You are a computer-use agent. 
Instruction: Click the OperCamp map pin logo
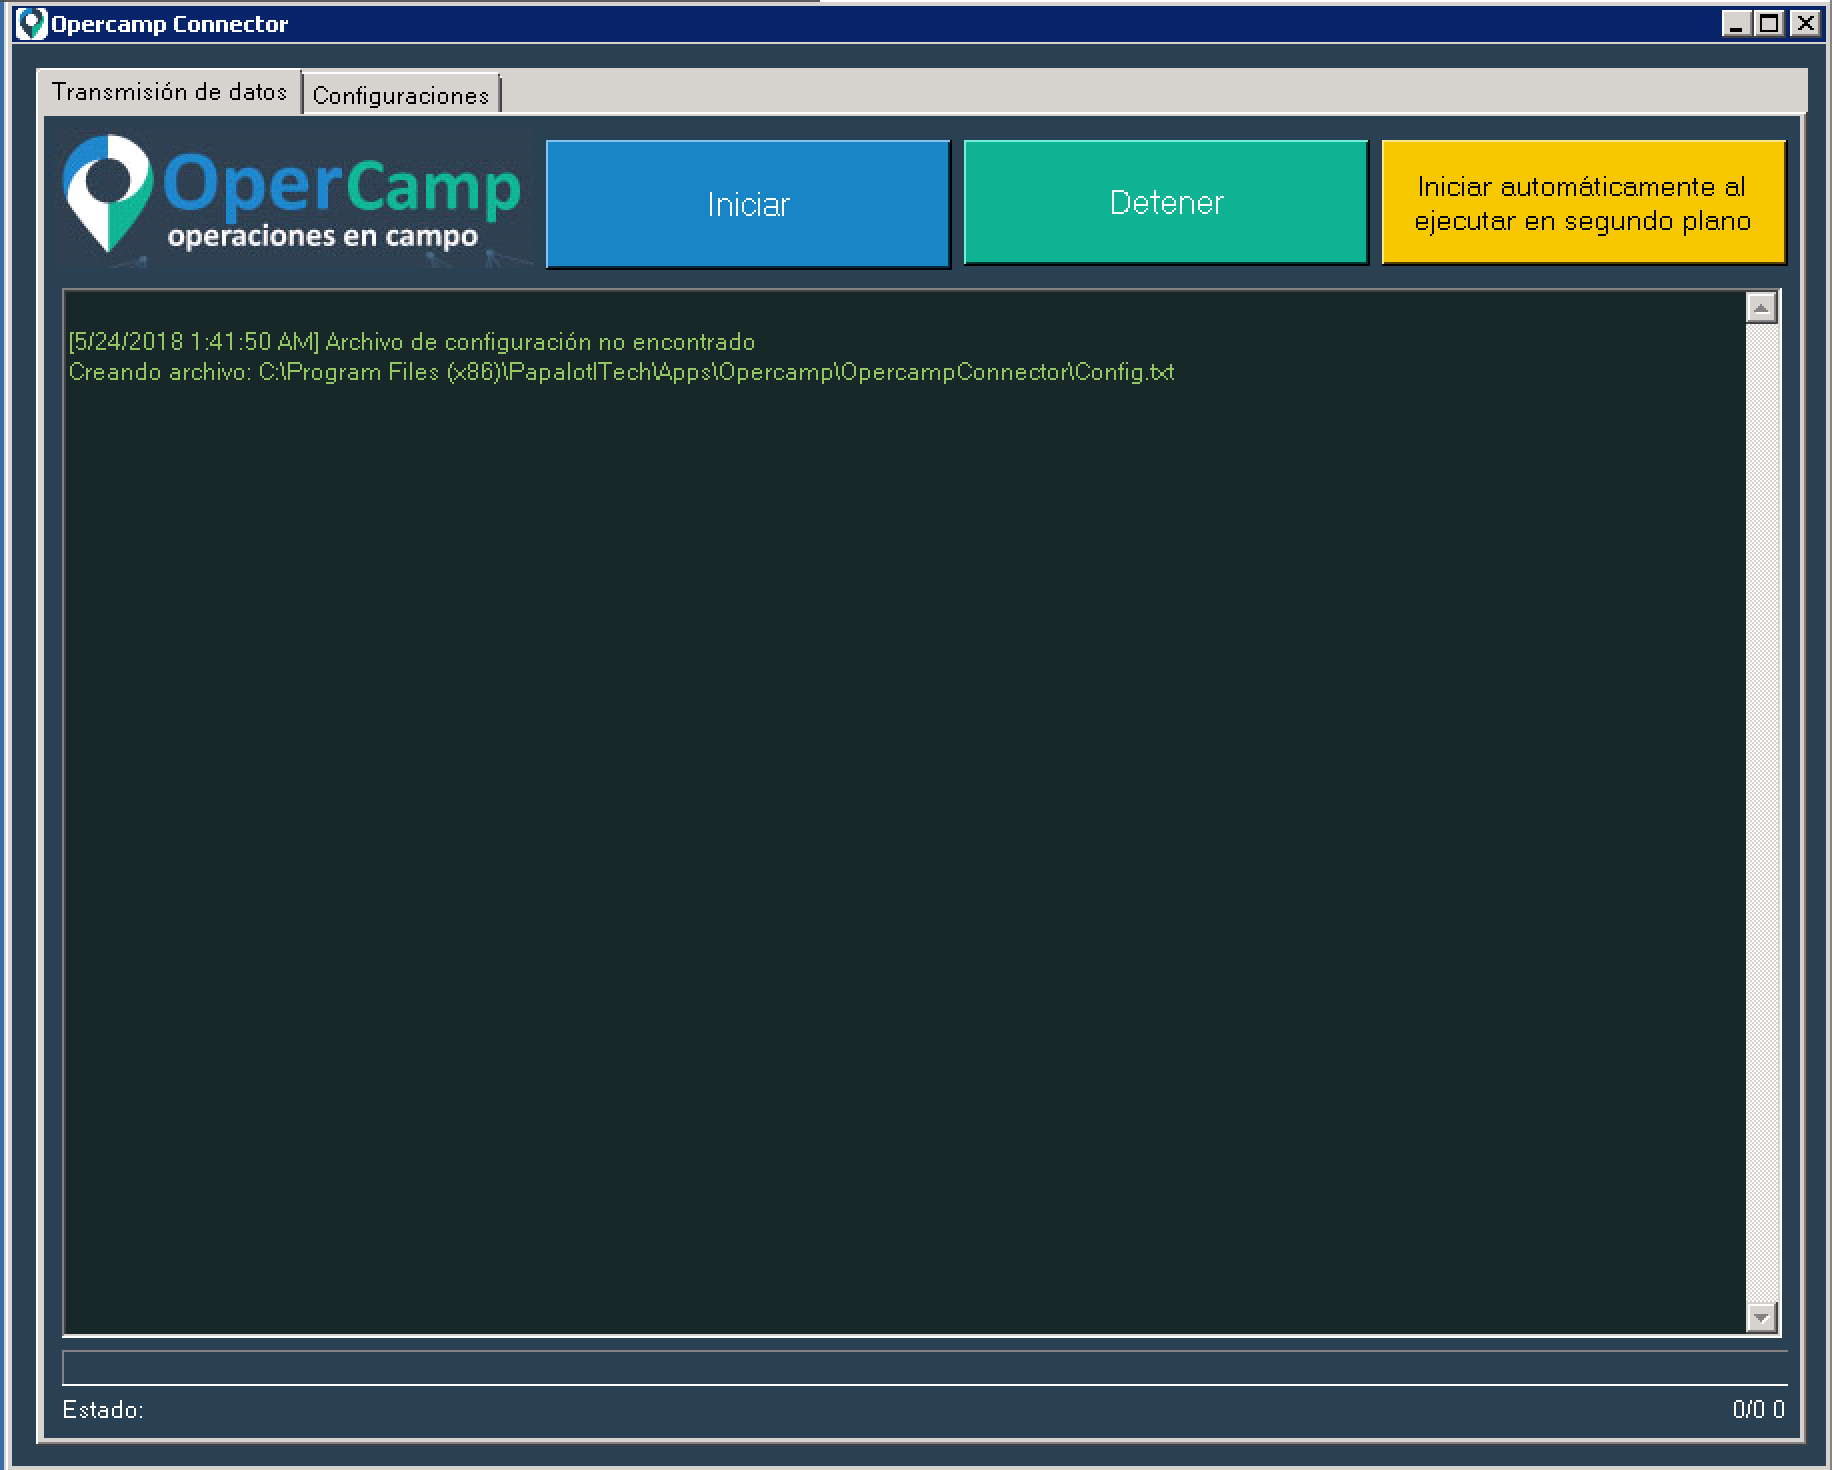tap(106, 192)
